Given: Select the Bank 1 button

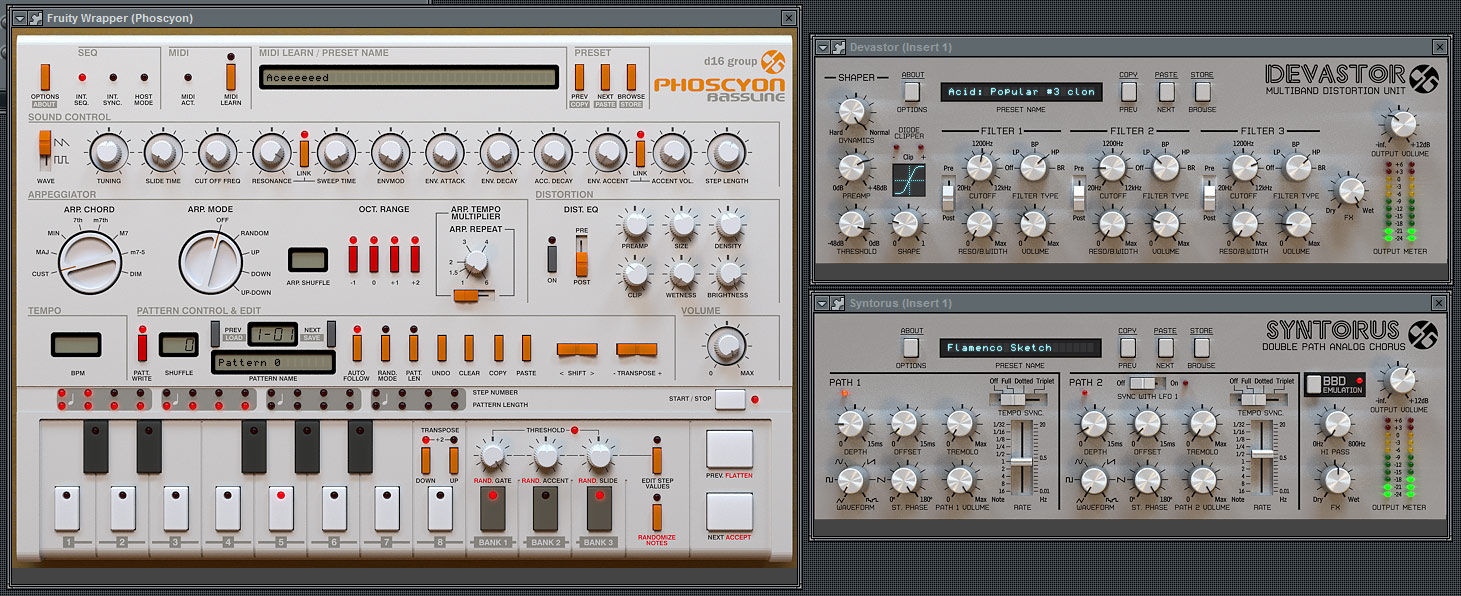Looking at the screenshot, I should point(491,508).
